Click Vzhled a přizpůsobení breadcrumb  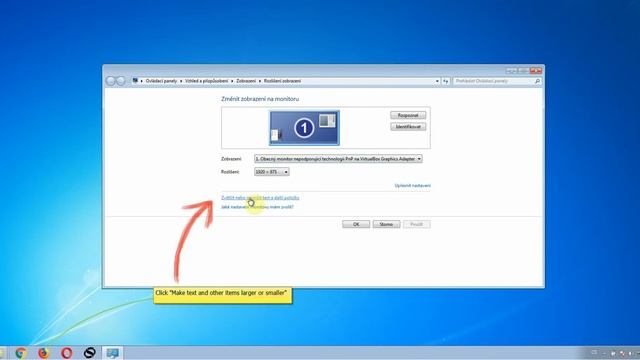[207, 81]
